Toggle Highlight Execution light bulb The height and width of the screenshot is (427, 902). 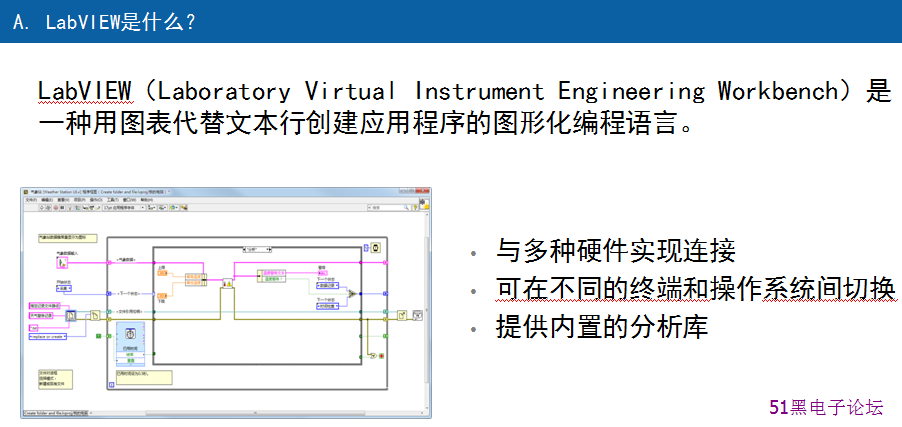point(70,208)
